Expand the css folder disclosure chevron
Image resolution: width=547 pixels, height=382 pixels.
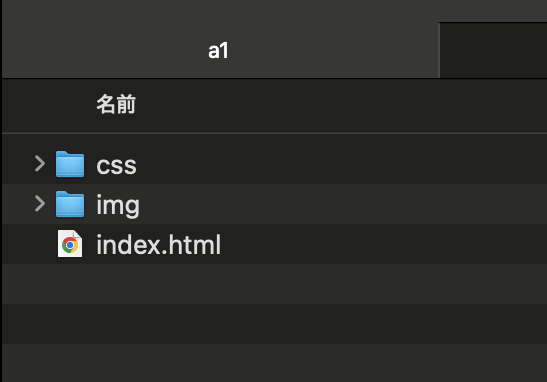[40, 164]
